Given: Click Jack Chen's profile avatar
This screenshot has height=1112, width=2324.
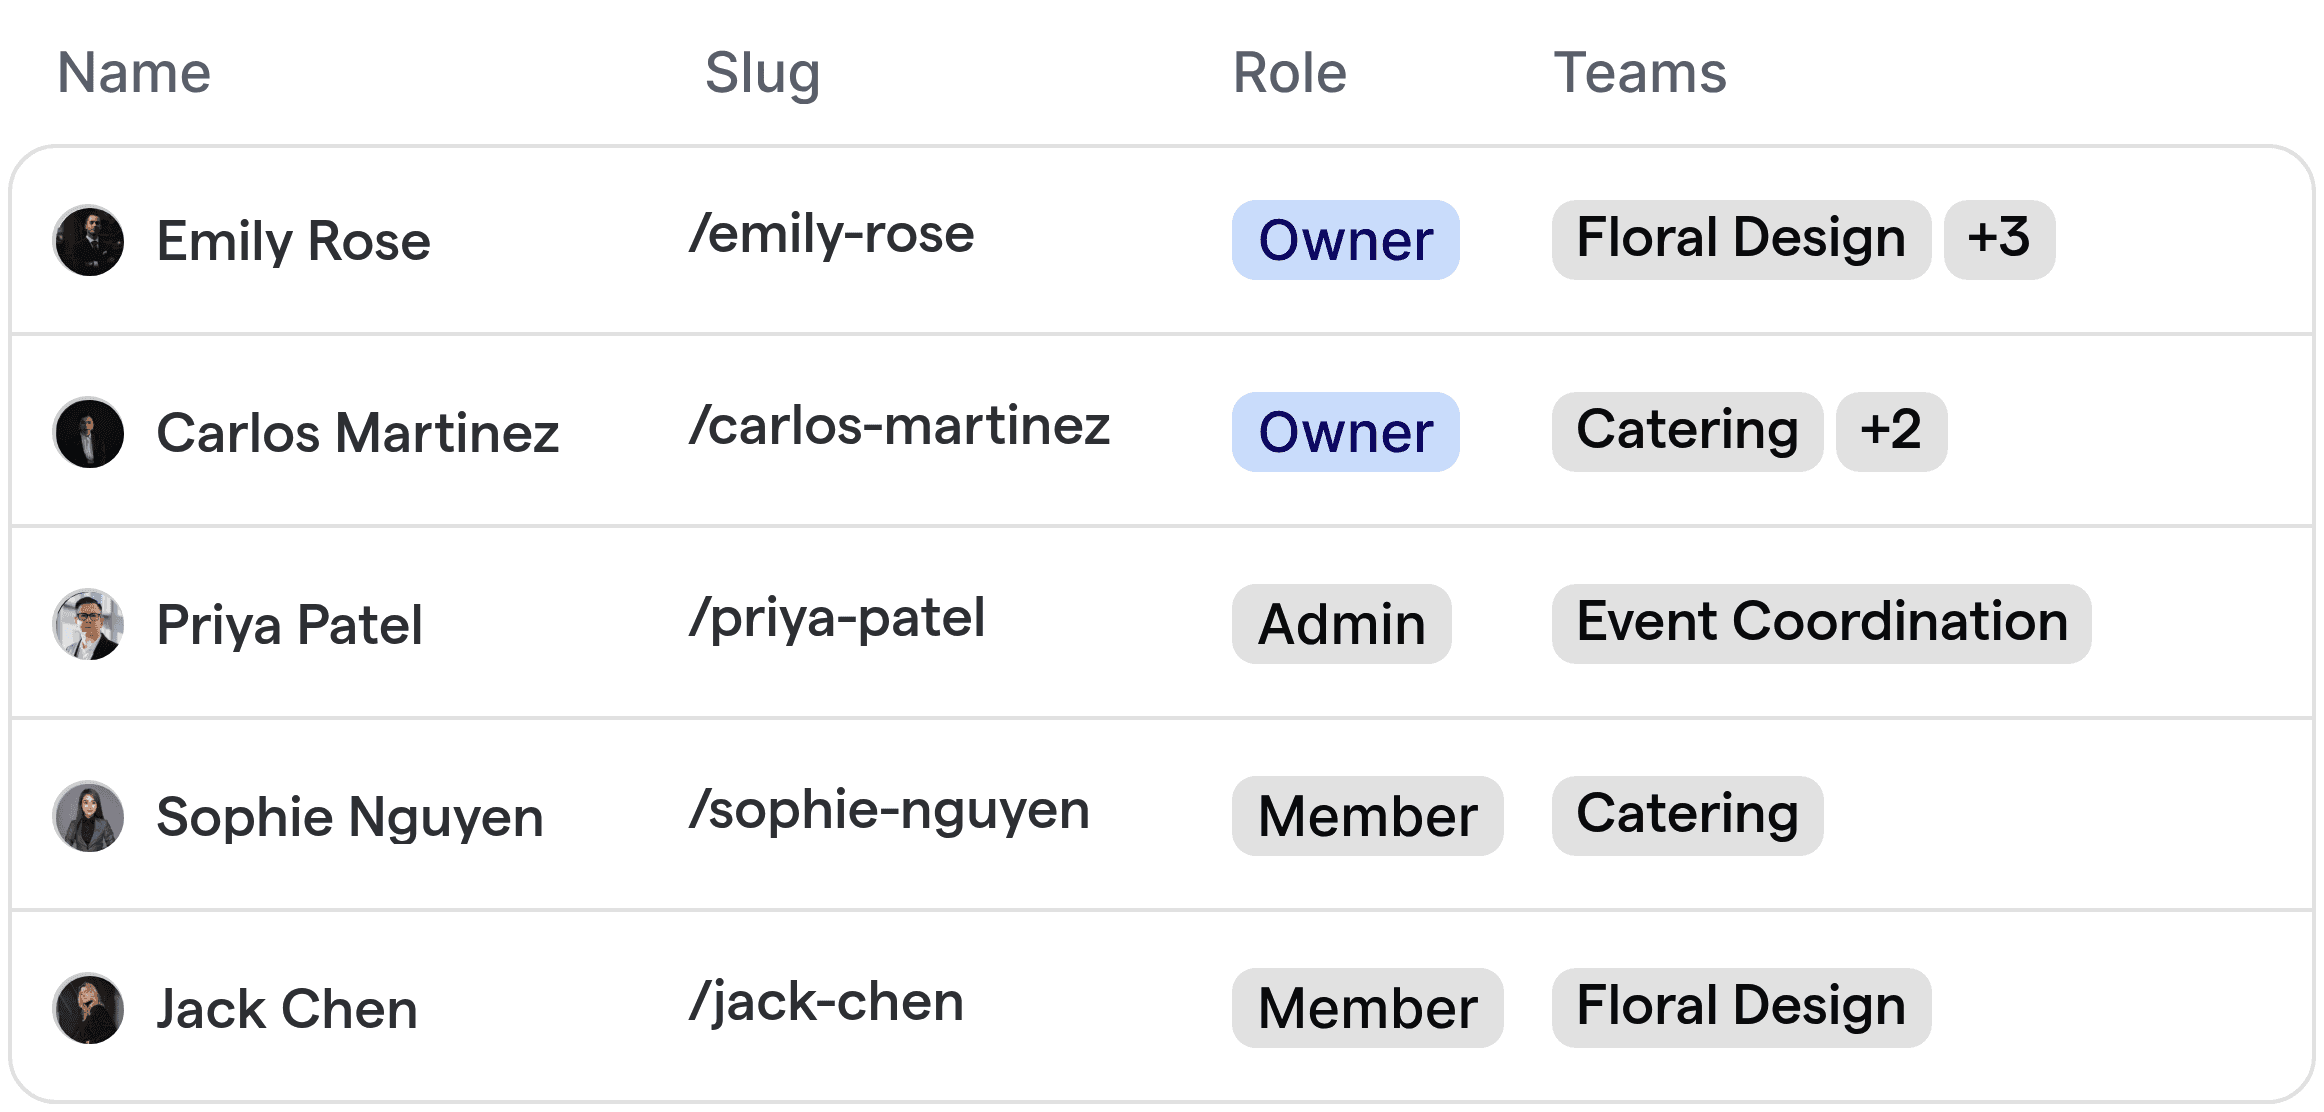Looking at the screenshot, I should [x=88, y=1008].
